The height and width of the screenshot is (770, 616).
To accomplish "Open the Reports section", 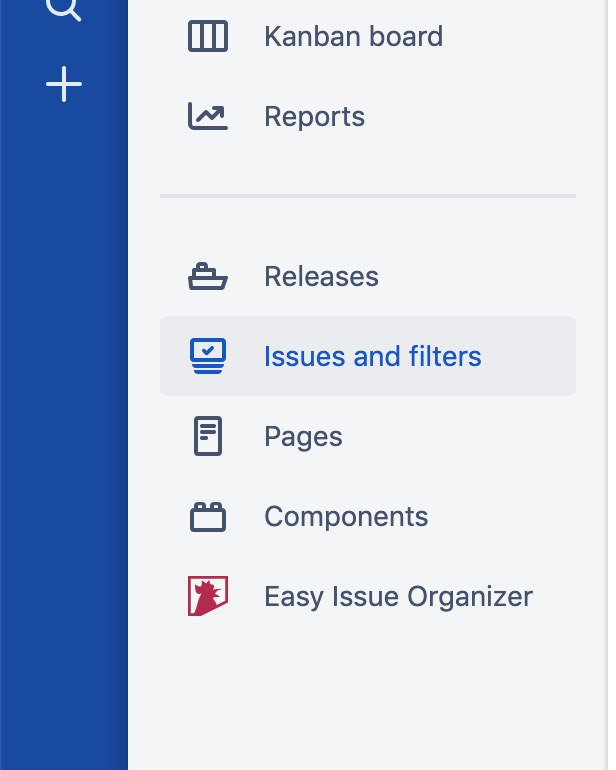I will click(368, 116).
